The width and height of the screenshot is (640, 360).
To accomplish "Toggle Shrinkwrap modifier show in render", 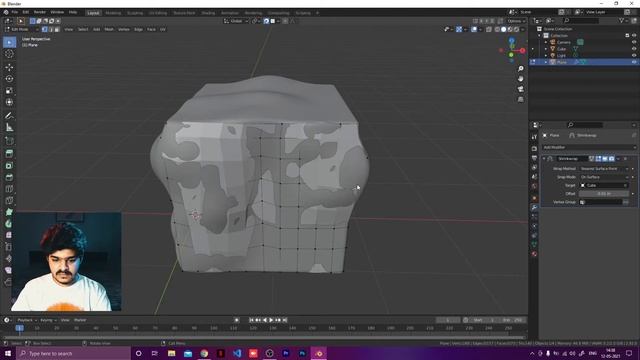I will (611, 158).
